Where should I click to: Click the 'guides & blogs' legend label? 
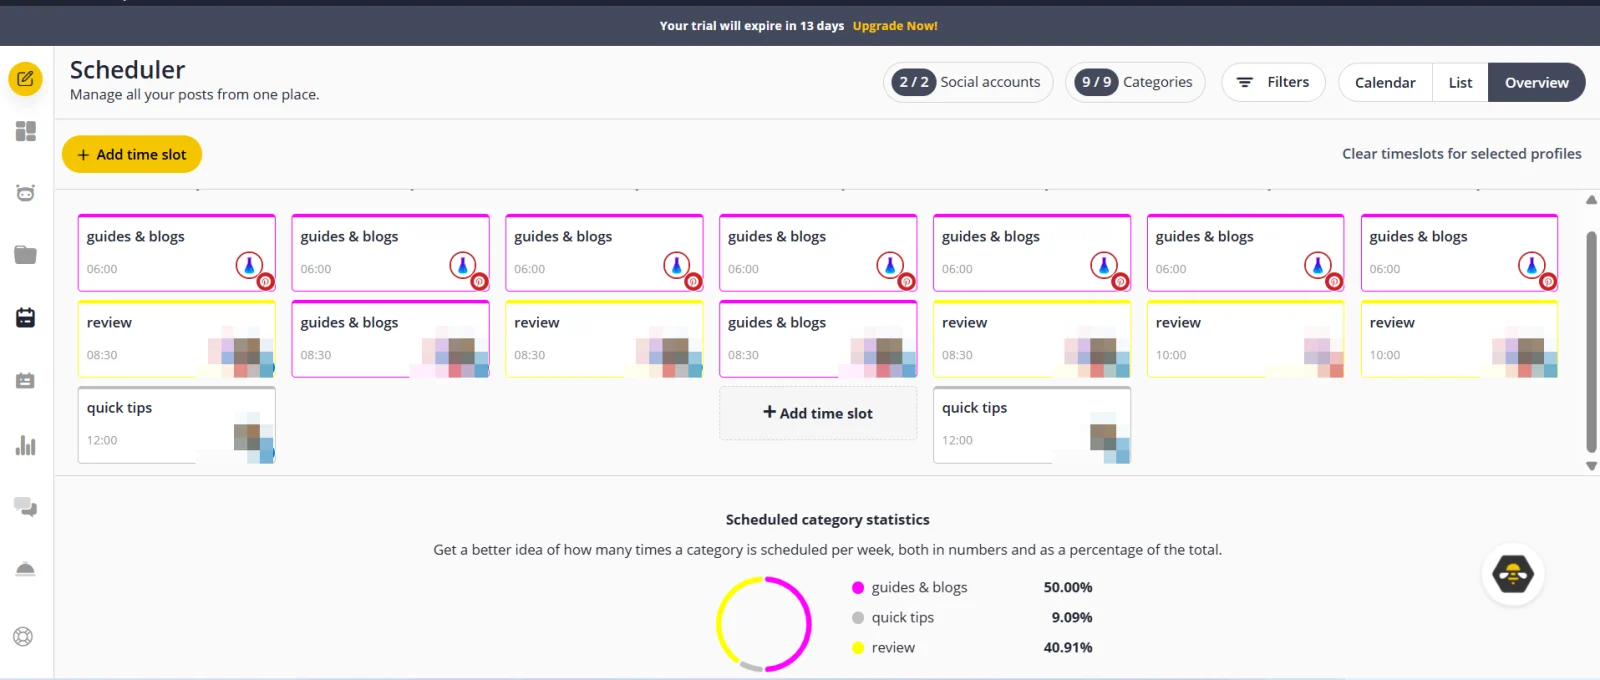(919, 587)
